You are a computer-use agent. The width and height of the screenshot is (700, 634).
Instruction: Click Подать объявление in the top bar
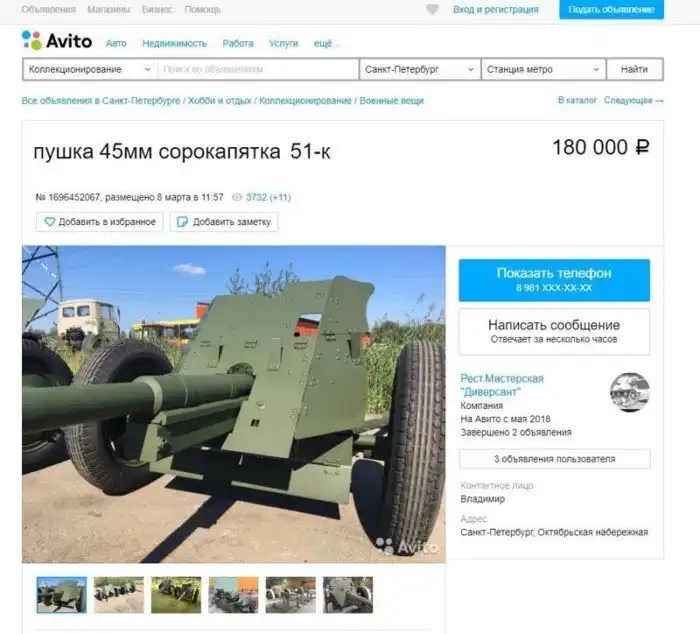(x=611, y=9)
